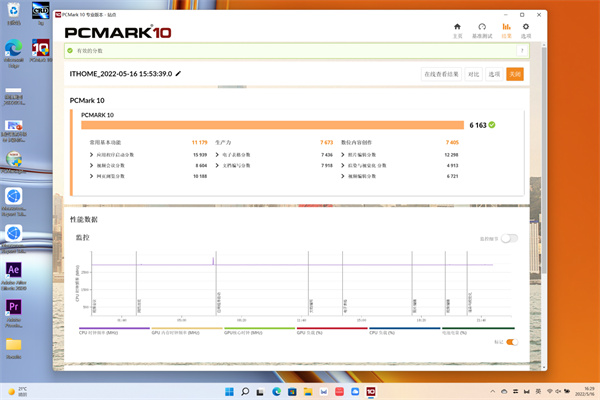Open PCMark 10 desktop shortcut

click(x=41, y=51)
